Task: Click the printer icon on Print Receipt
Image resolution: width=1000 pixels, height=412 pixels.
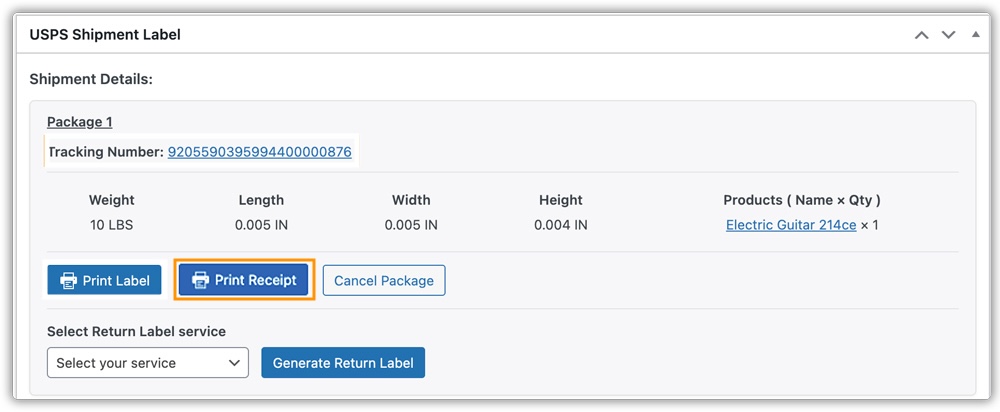Action: [200, 281]
